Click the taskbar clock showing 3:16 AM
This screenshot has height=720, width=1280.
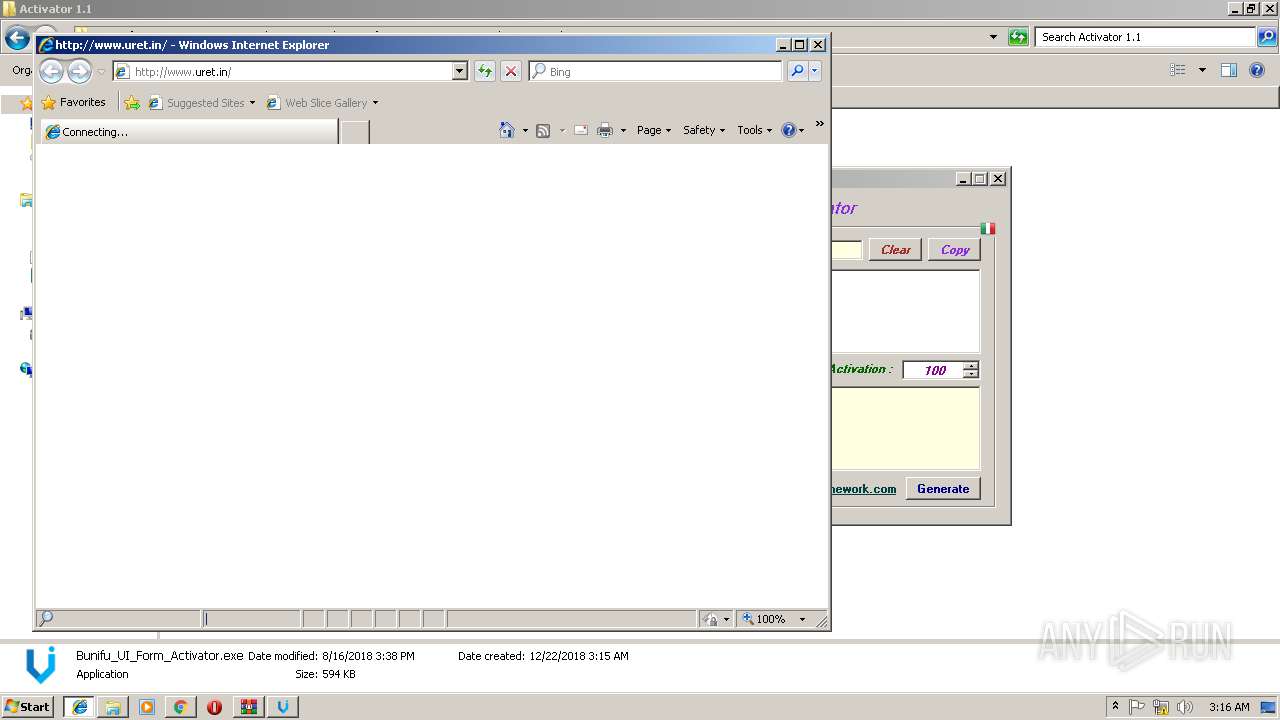pos(1229,707)
